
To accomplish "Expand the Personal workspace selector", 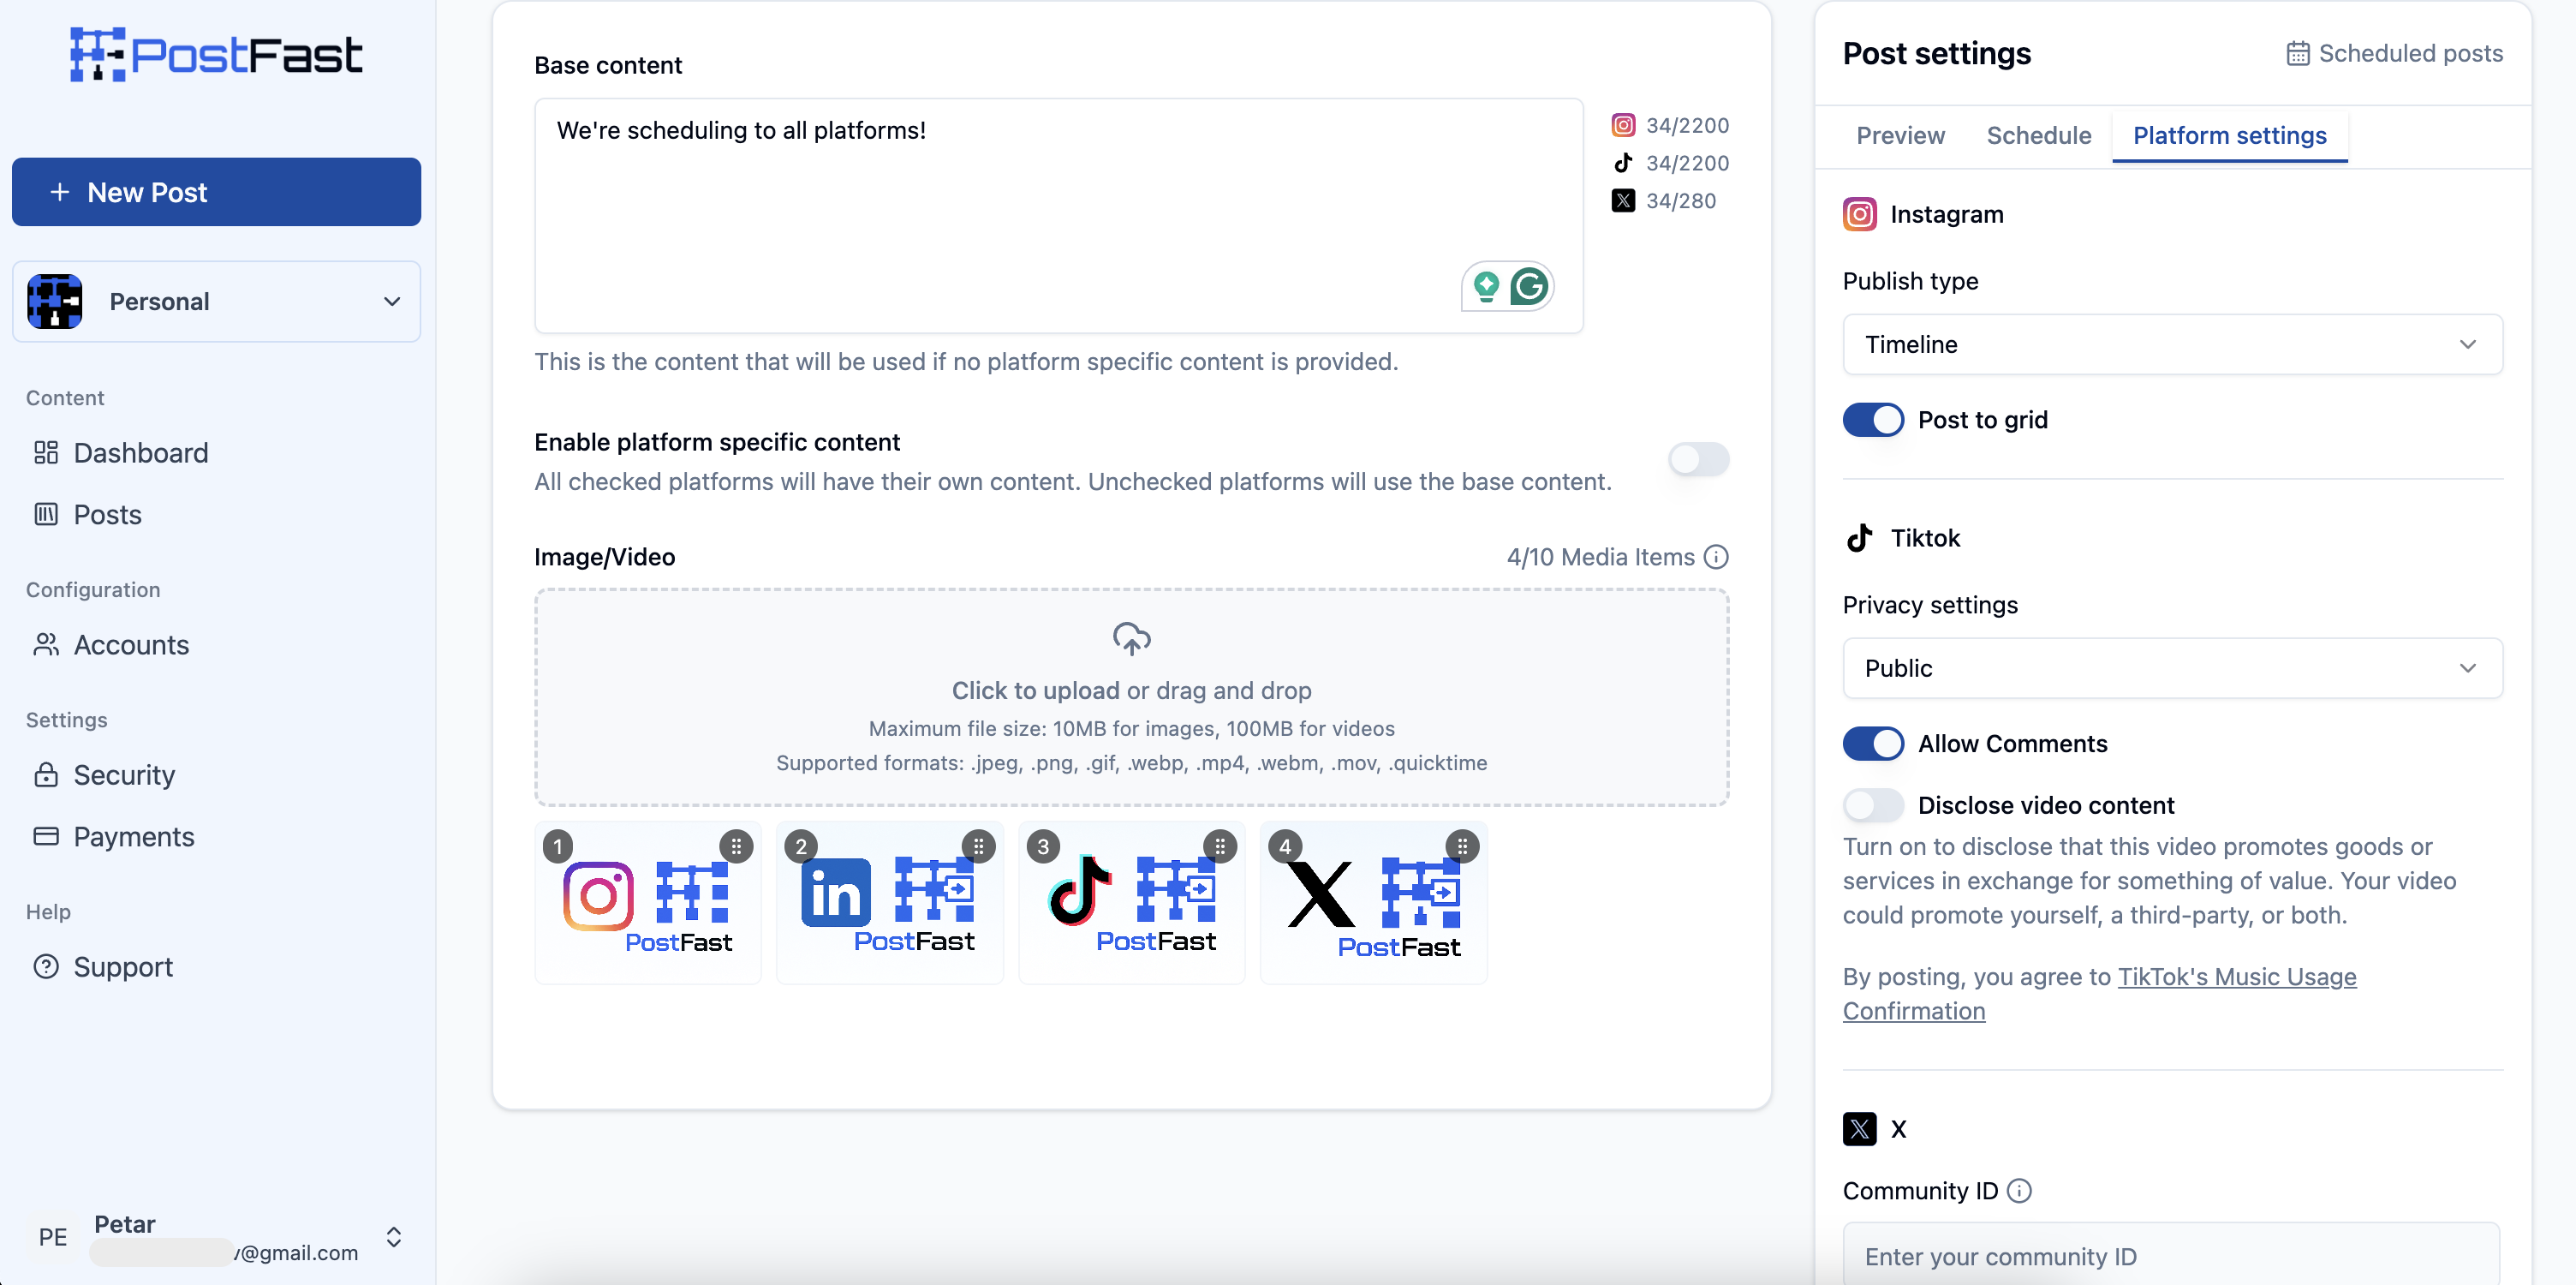I will click(x=216, y=302).
